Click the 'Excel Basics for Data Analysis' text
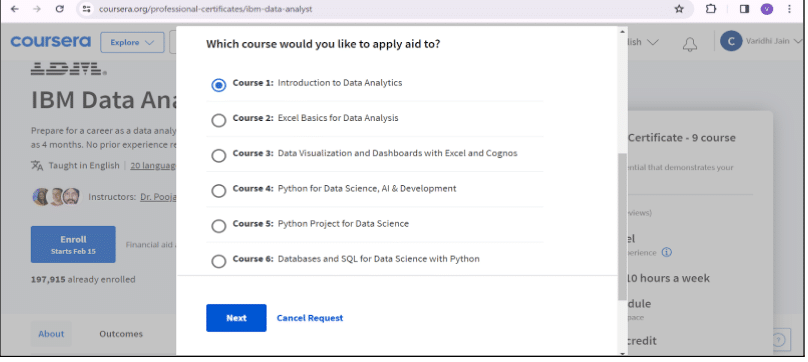 click(x=338, y=118)
